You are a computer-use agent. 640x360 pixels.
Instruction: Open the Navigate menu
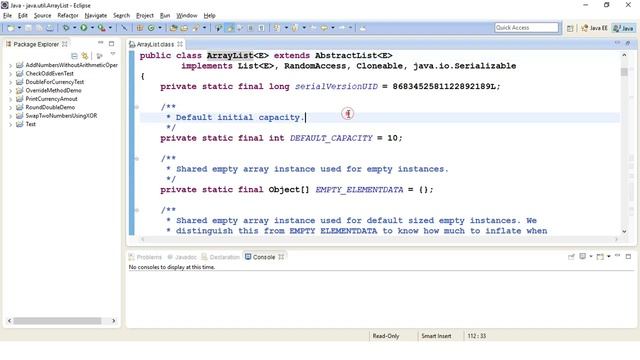point(96,16)
